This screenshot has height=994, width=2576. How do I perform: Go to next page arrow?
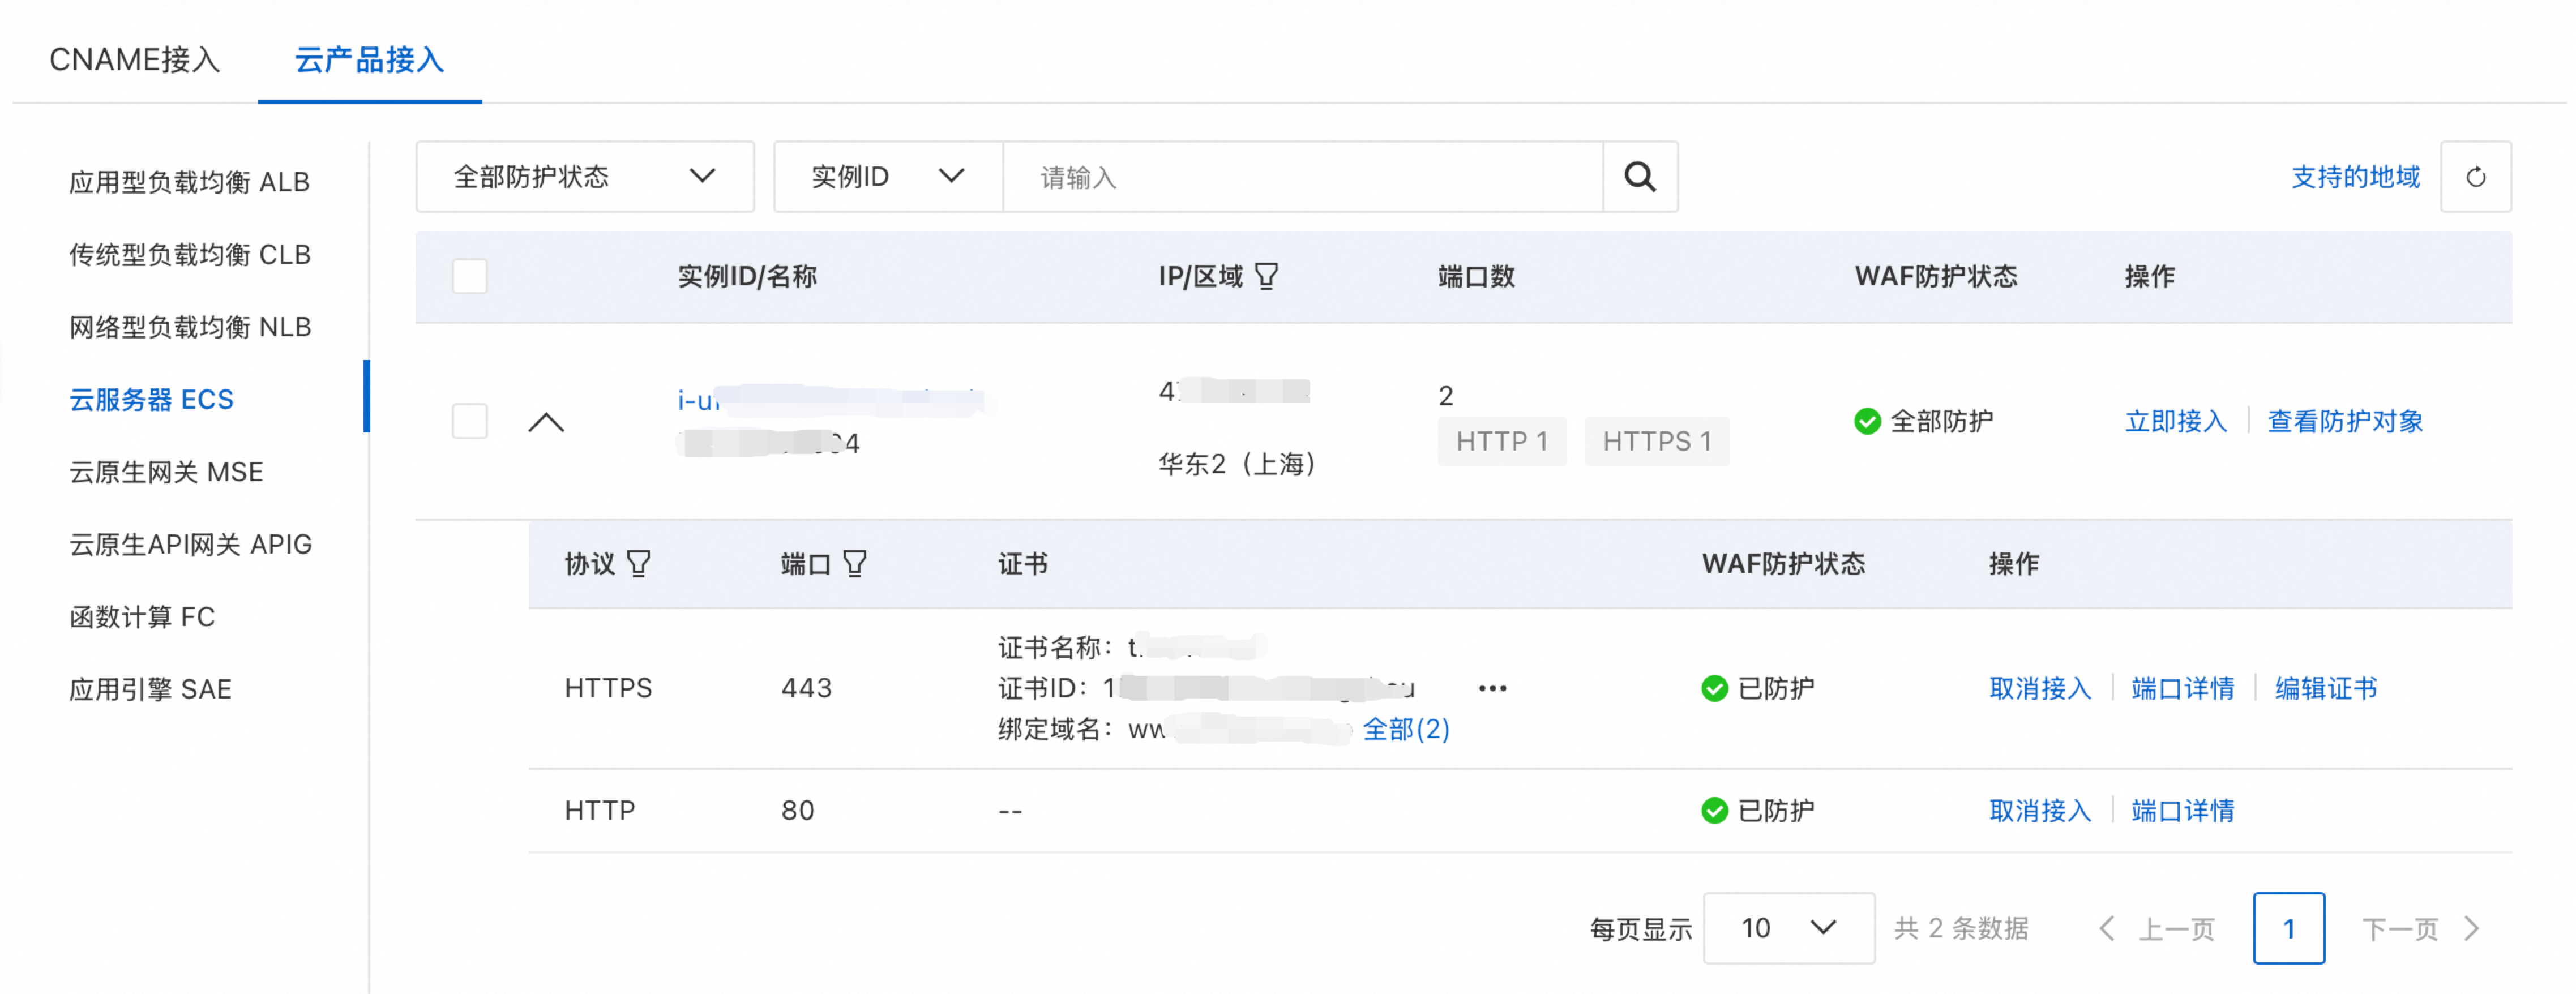(x=2472, y=928)
